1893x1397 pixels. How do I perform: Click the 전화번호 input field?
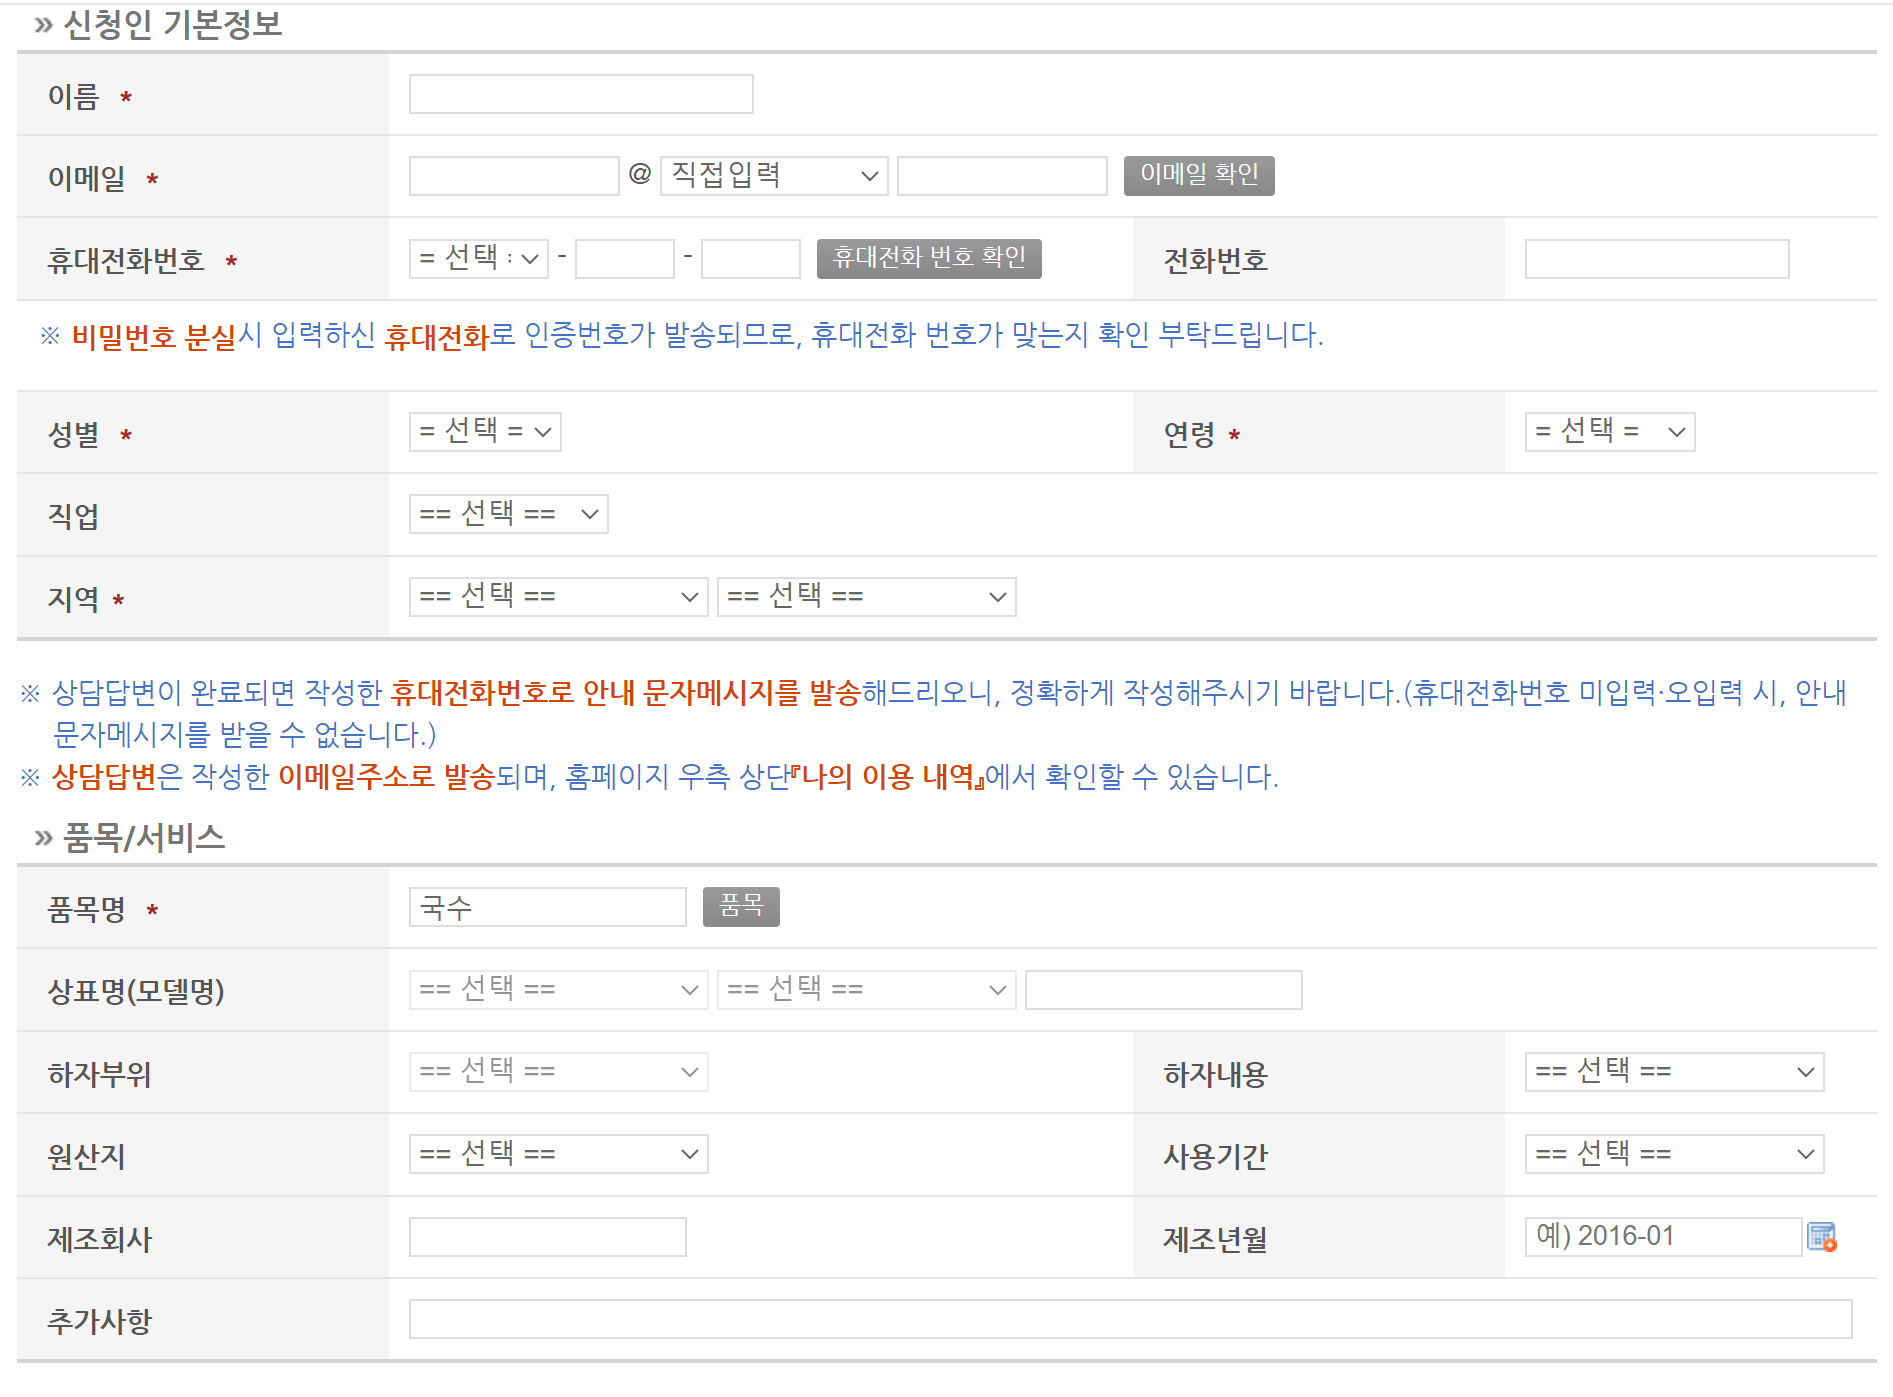pyautogui.click(x=1656, y=259)
